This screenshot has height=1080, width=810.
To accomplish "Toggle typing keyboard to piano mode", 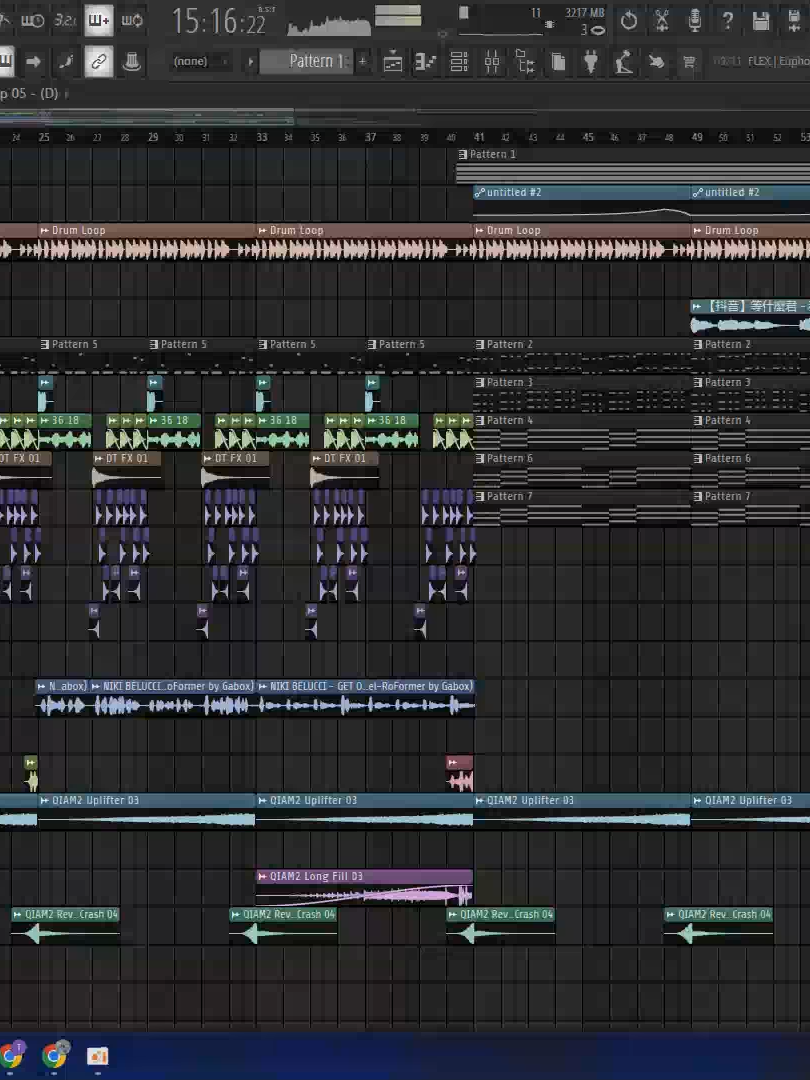I will [x=99, y=20].
